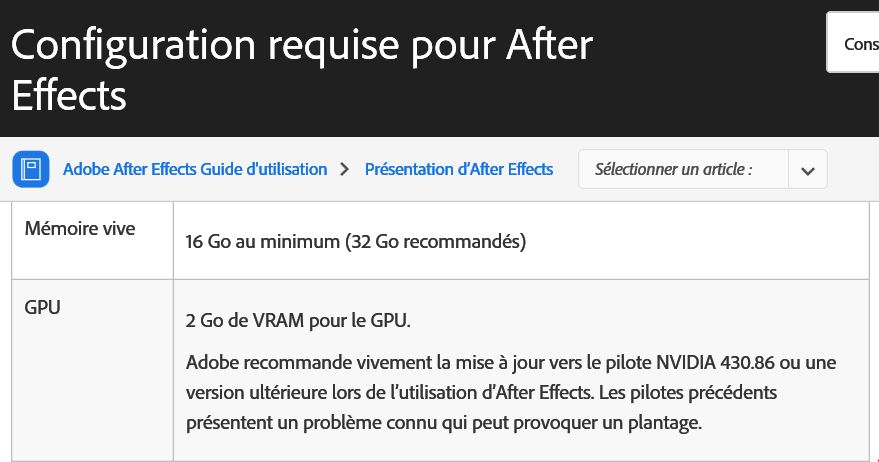Click the breadcrumb chevron separator arrow
This screenshot has height=462, width=879.
[x=345, y=169]
